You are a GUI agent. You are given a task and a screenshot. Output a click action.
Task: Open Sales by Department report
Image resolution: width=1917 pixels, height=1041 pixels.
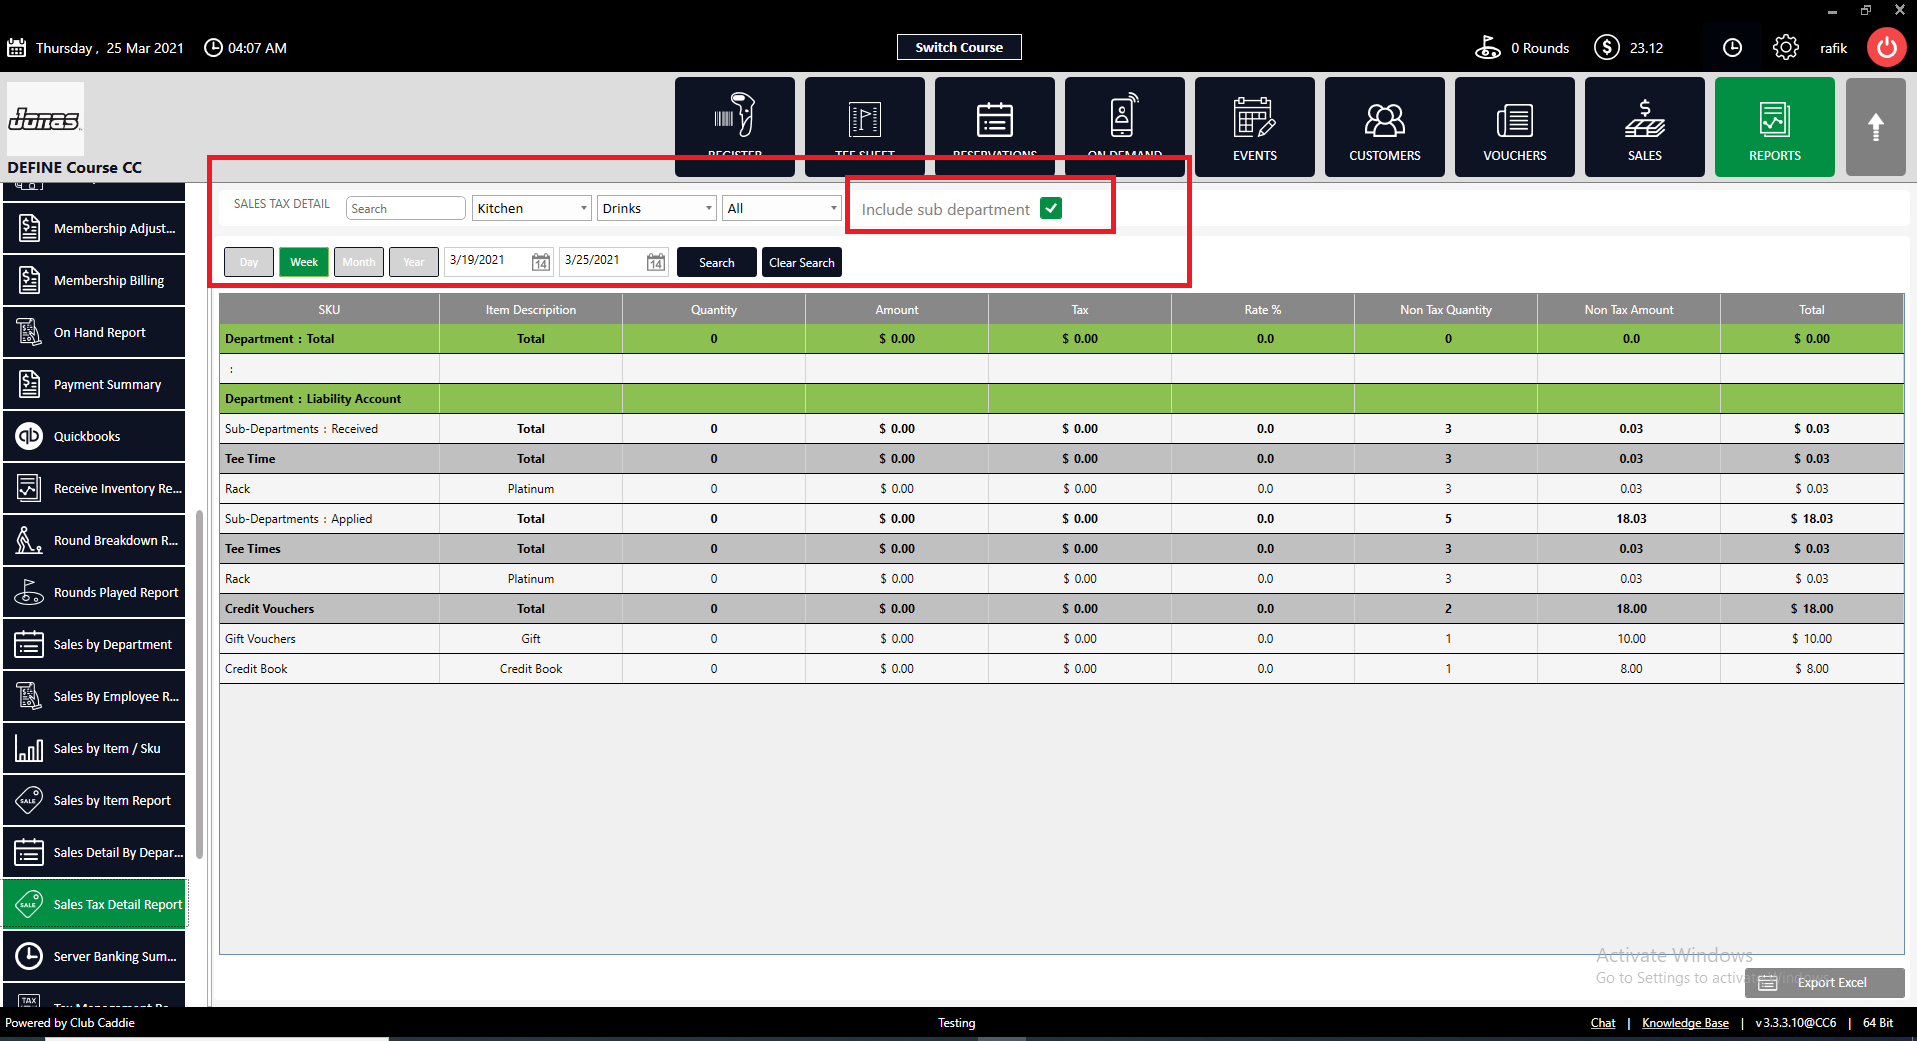pos(94,644)
